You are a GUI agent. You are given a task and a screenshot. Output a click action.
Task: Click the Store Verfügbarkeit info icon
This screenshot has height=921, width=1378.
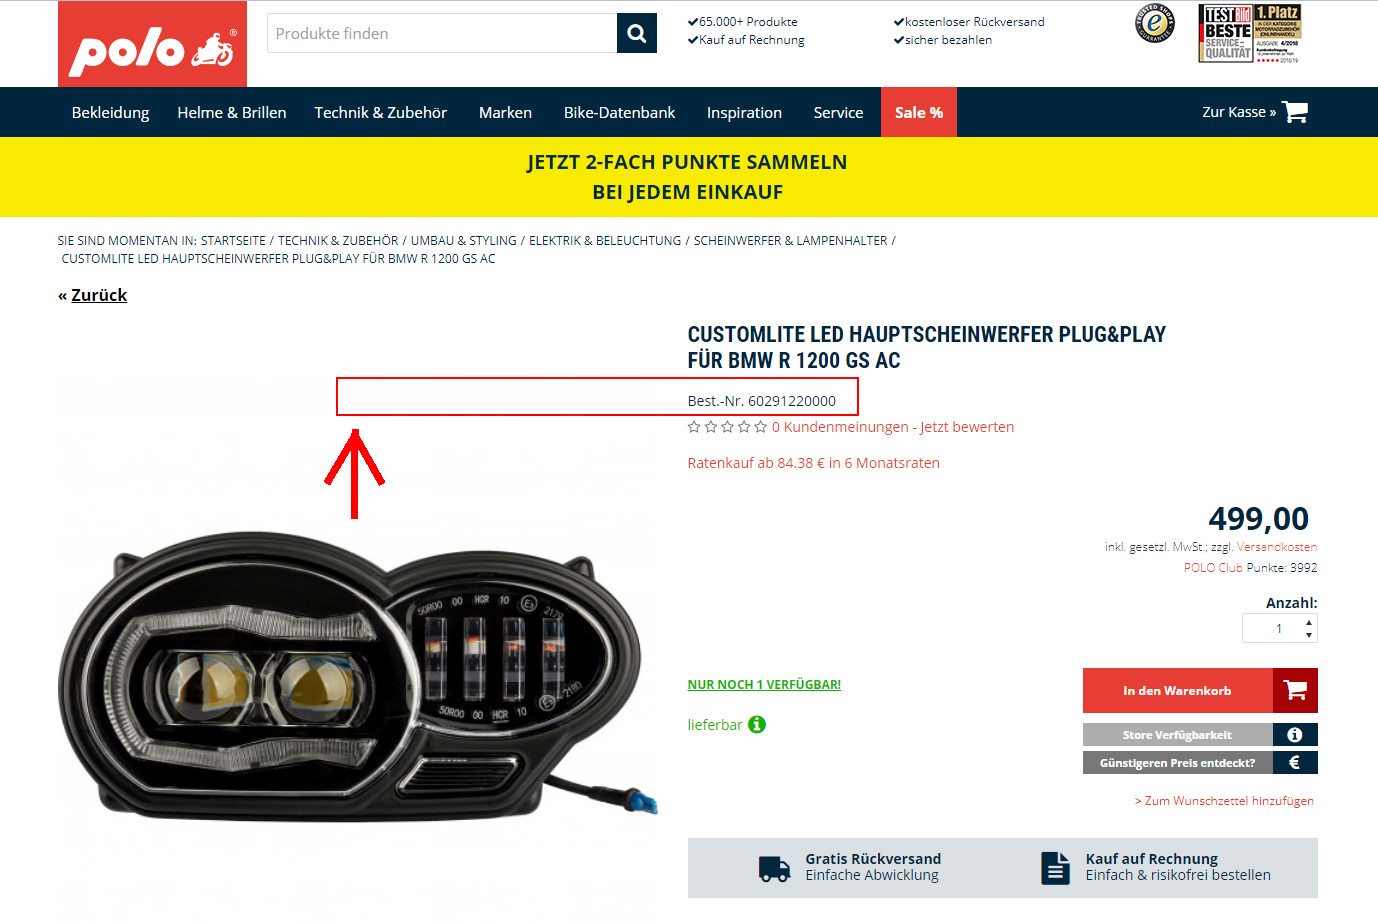pyautogui.click(x=1295, y=735)
